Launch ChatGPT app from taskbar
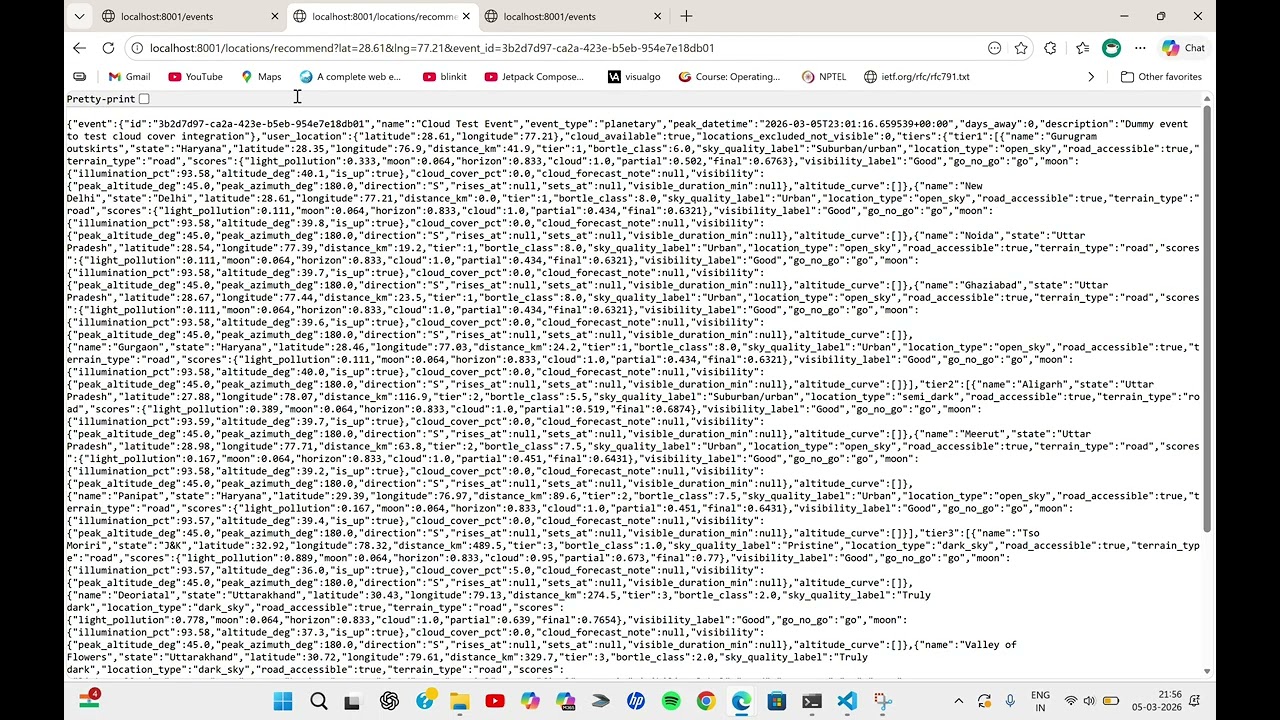This screenshot has height=720, width=1280. 389,701
